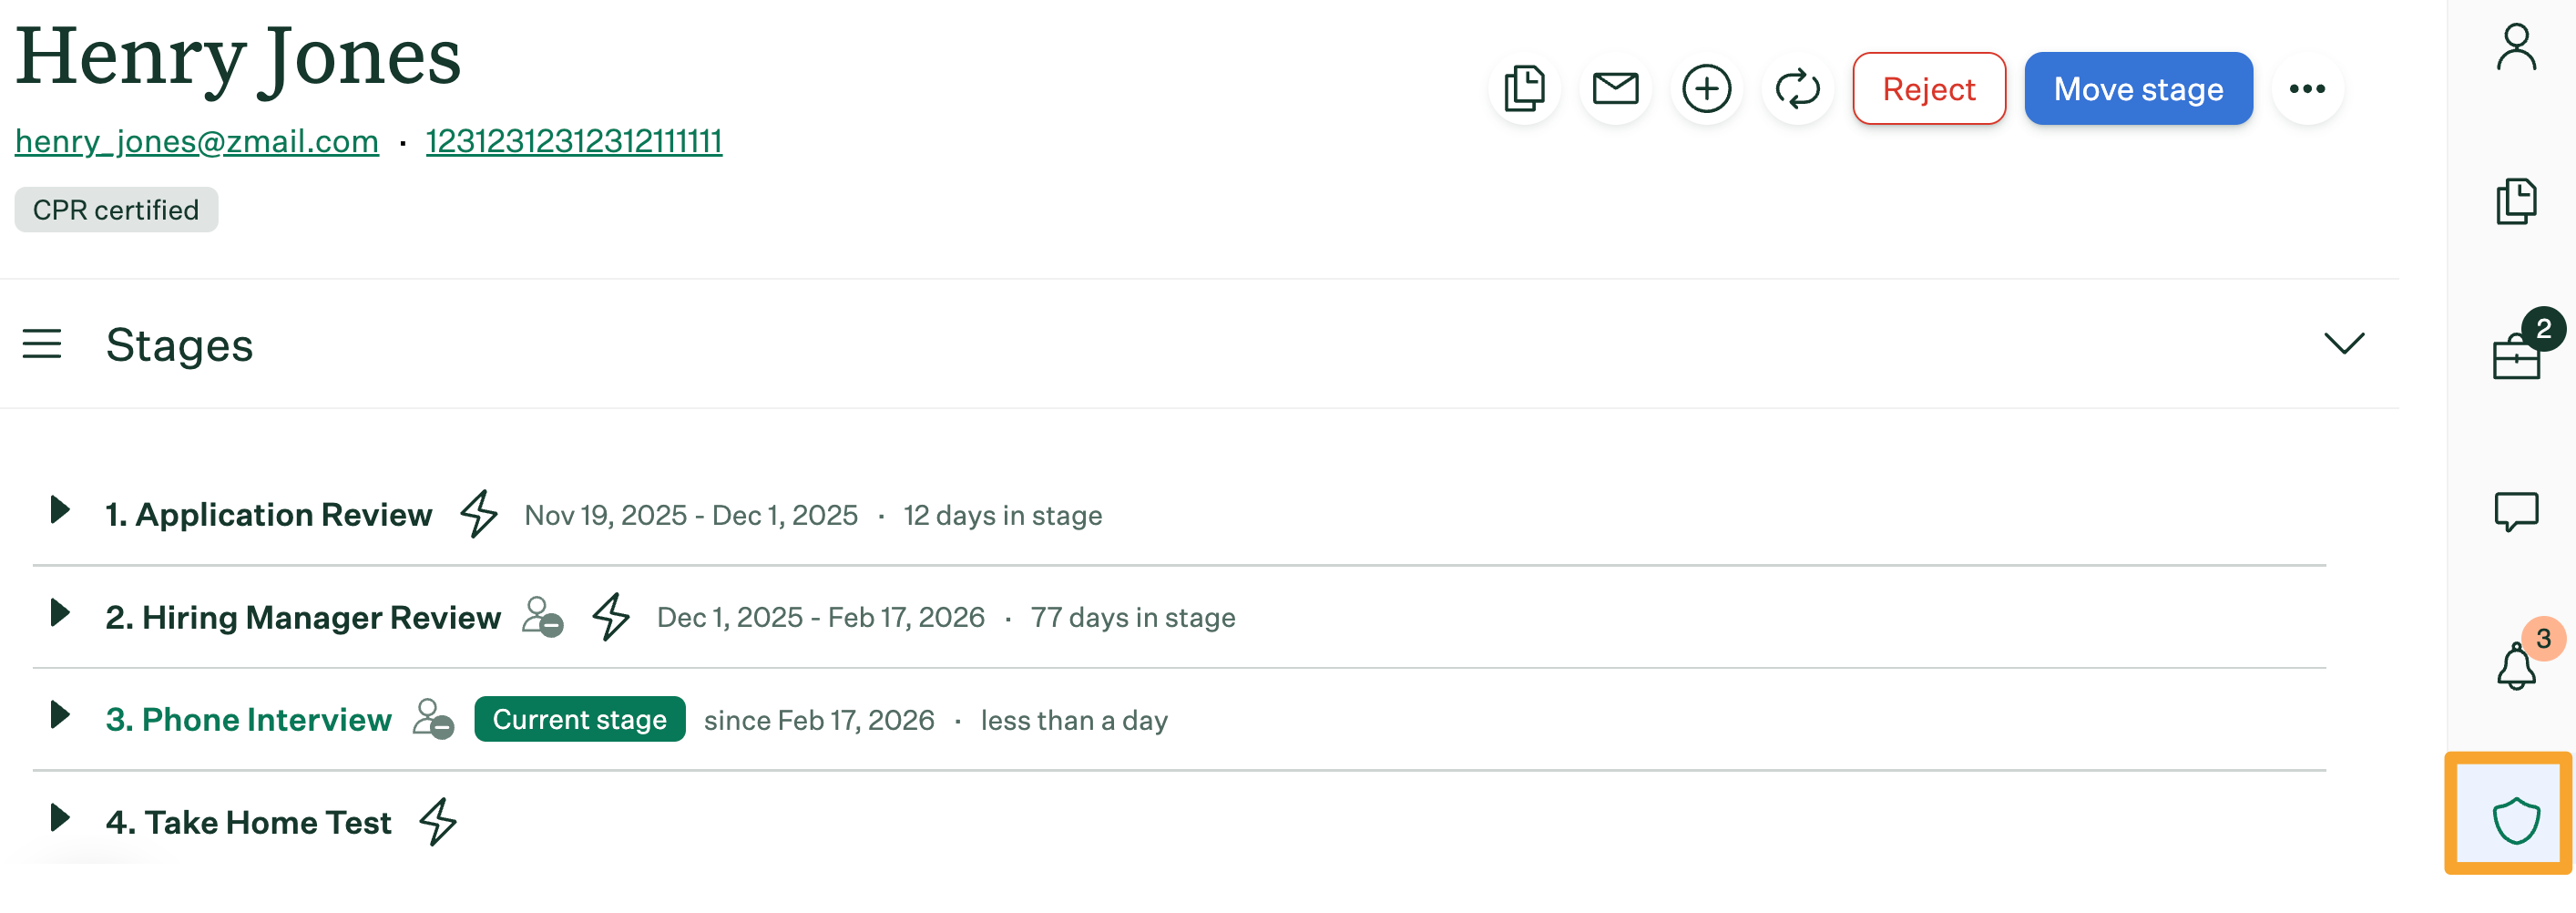Click the plus circle add icon
Viewport: 2576px width, 913px height.
coord(1706,89)
